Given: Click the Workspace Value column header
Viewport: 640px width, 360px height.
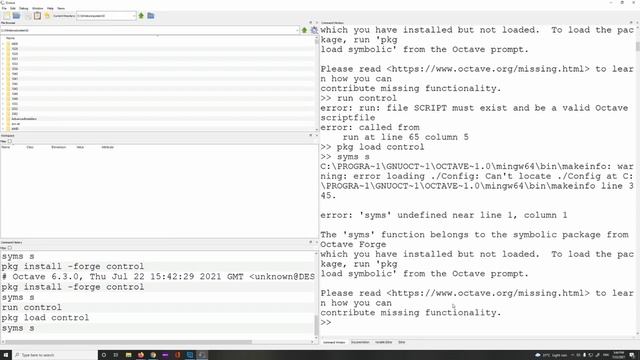Looking at the screenshot, I should pos(80,147).
